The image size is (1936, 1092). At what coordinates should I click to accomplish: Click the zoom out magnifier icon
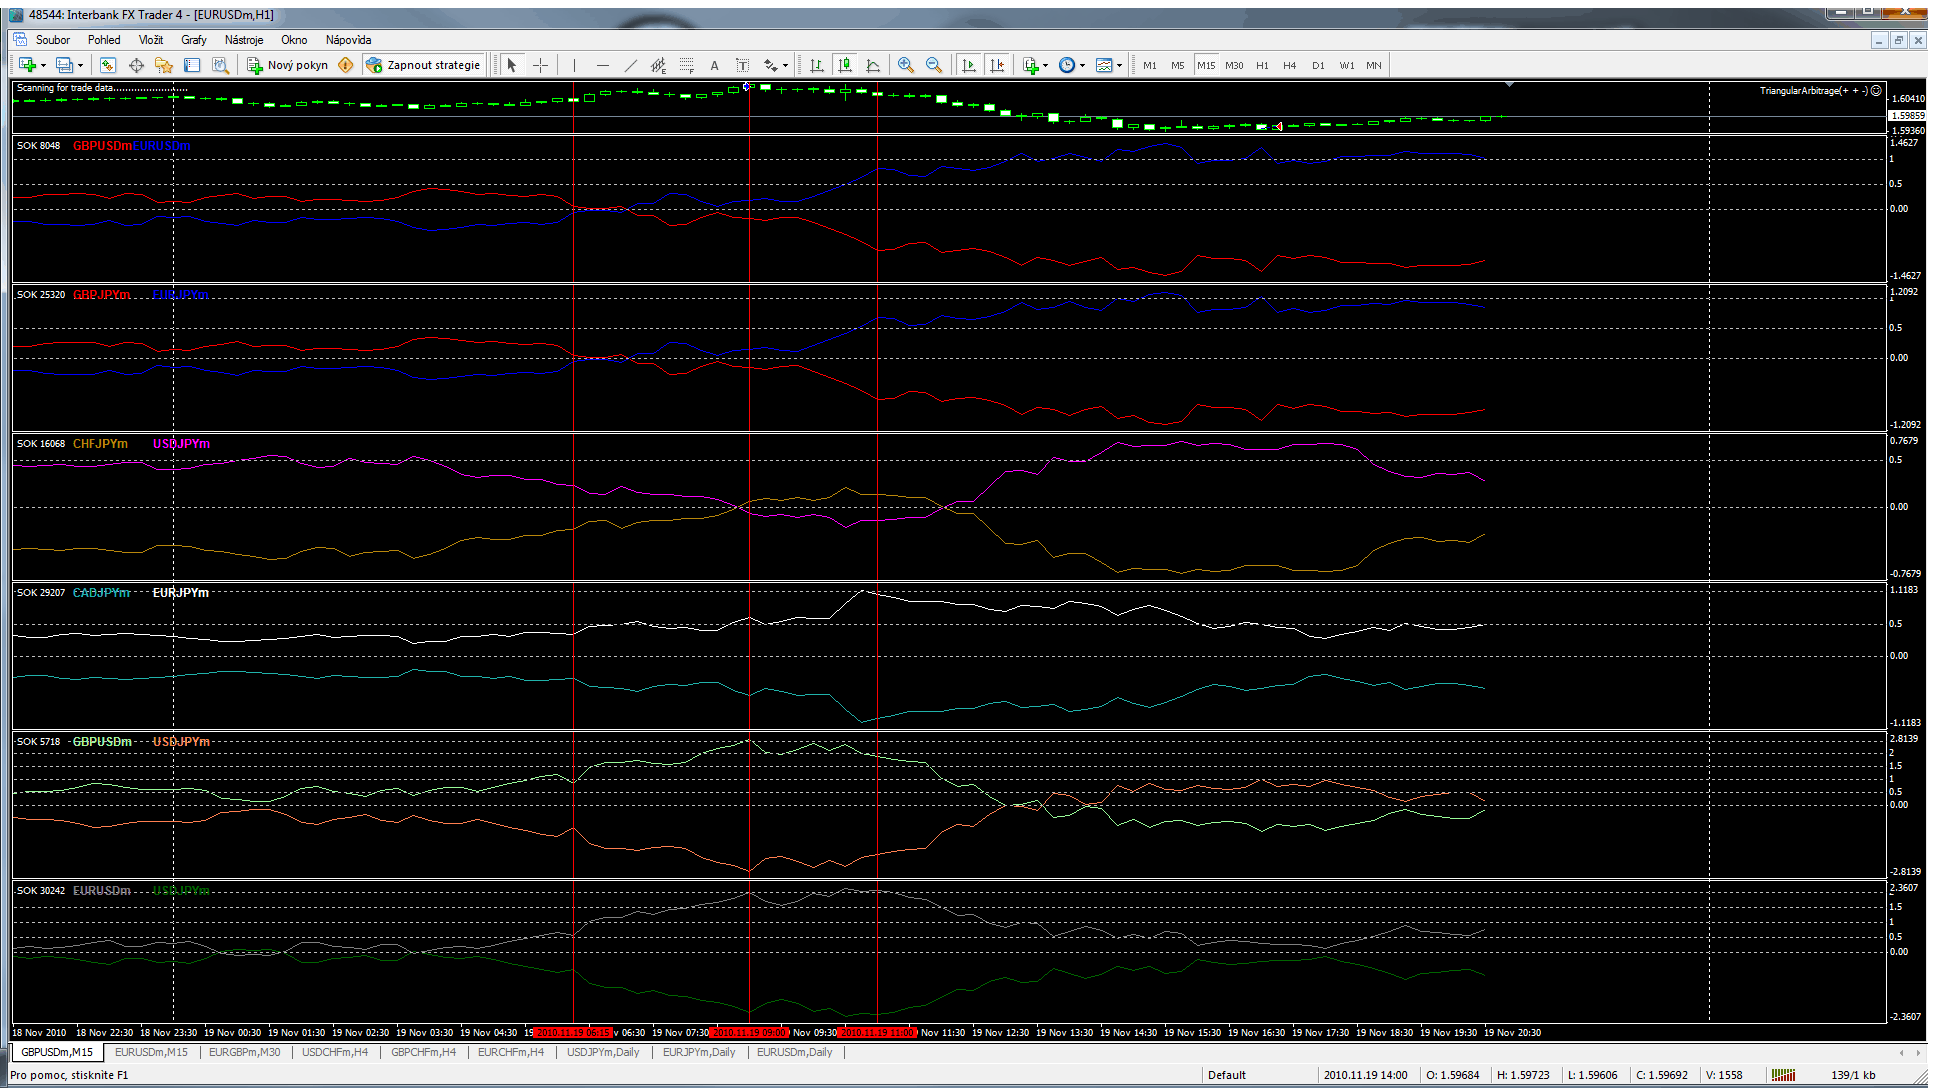tap(934, 65)
